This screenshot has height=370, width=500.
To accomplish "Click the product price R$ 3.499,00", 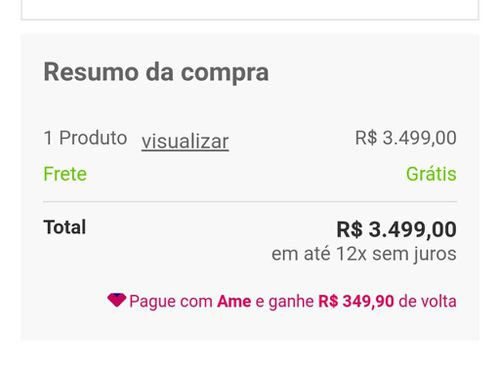I will coord(406,138).
